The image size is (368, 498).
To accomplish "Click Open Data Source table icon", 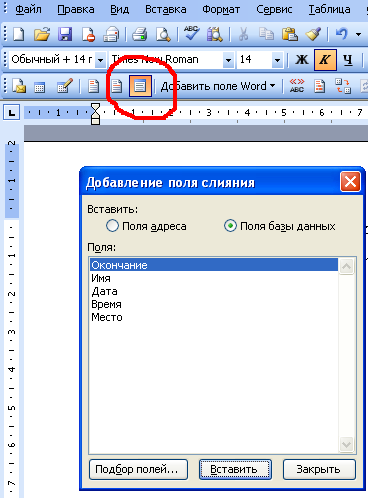I will coord(40,87).
